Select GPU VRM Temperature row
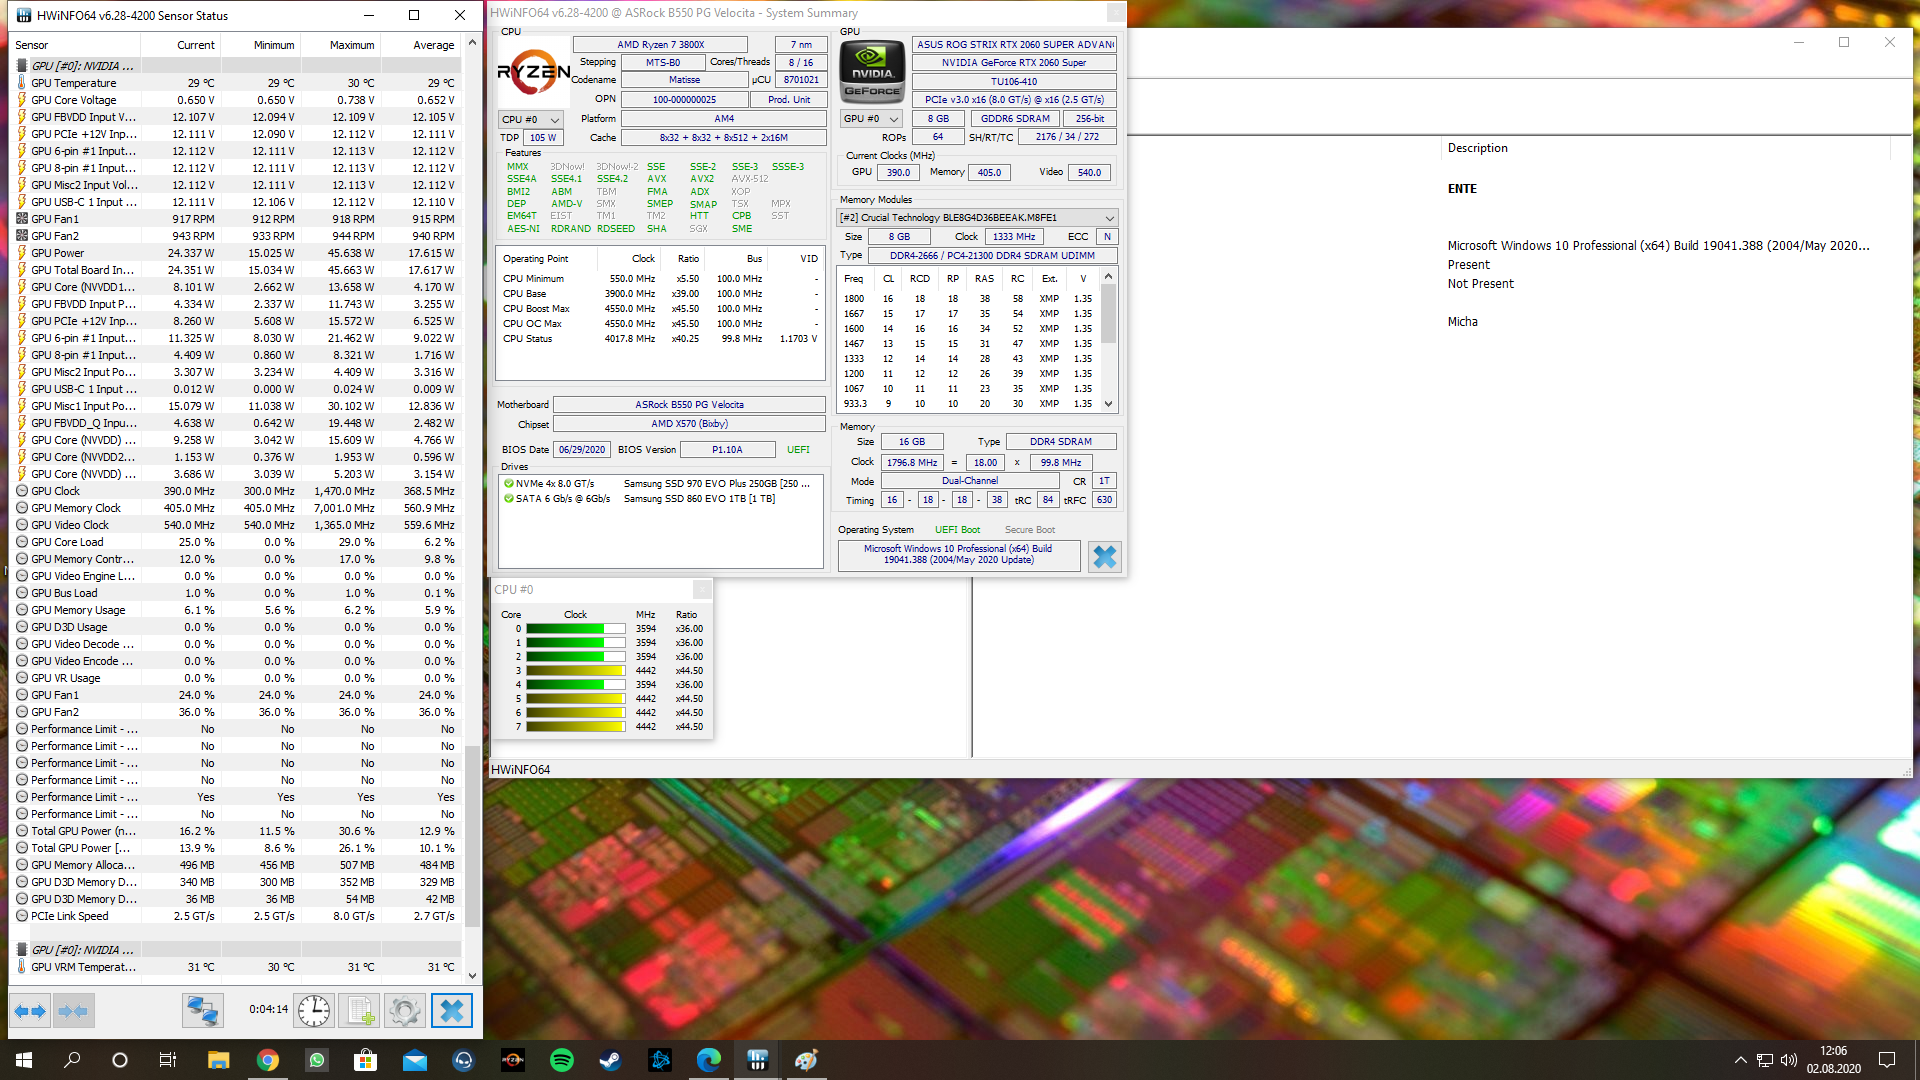 pyautogui.click(x=236, y=967)
